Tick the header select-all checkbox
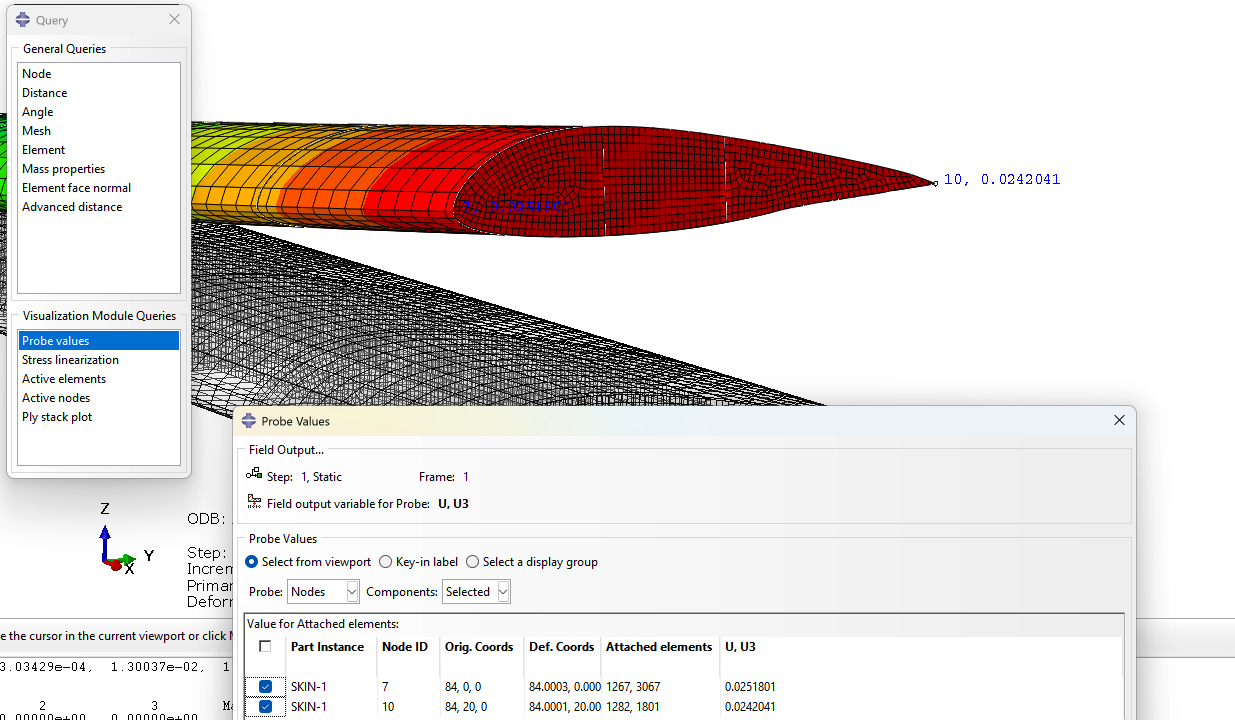Screen dimensions: 1235x720 click(265, 646)
